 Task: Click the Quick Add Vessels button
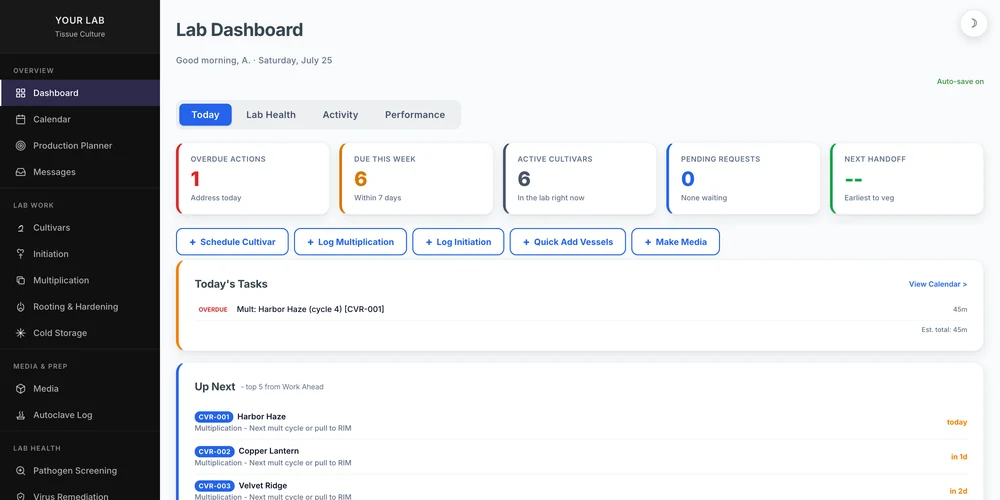(x=568, y=242)
